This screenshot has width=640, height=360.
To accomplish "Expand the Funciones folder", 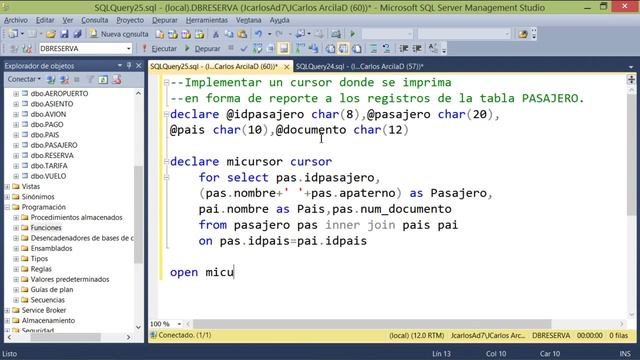I will 16,228.
